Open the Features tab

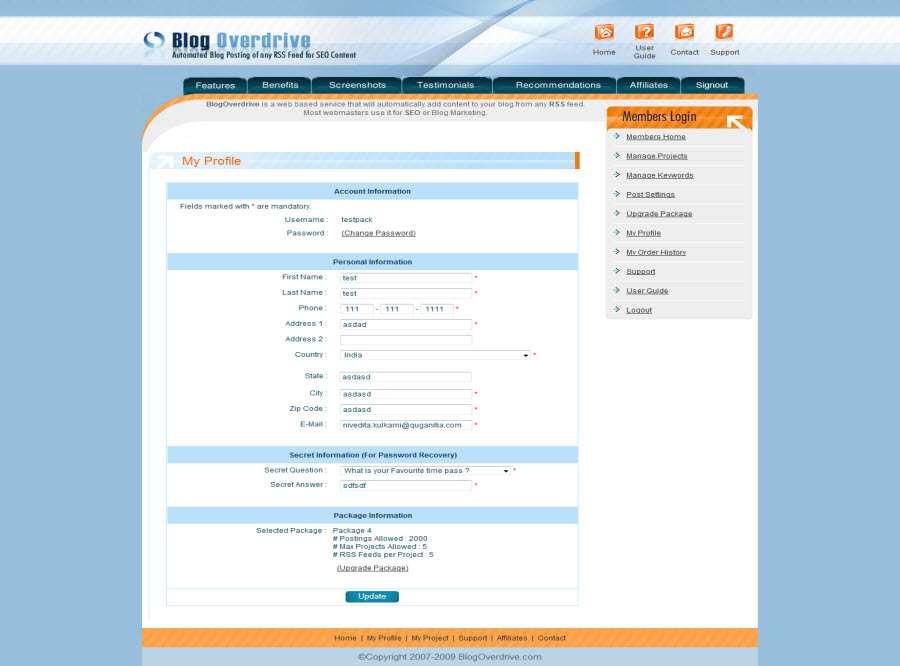[215, 86]
